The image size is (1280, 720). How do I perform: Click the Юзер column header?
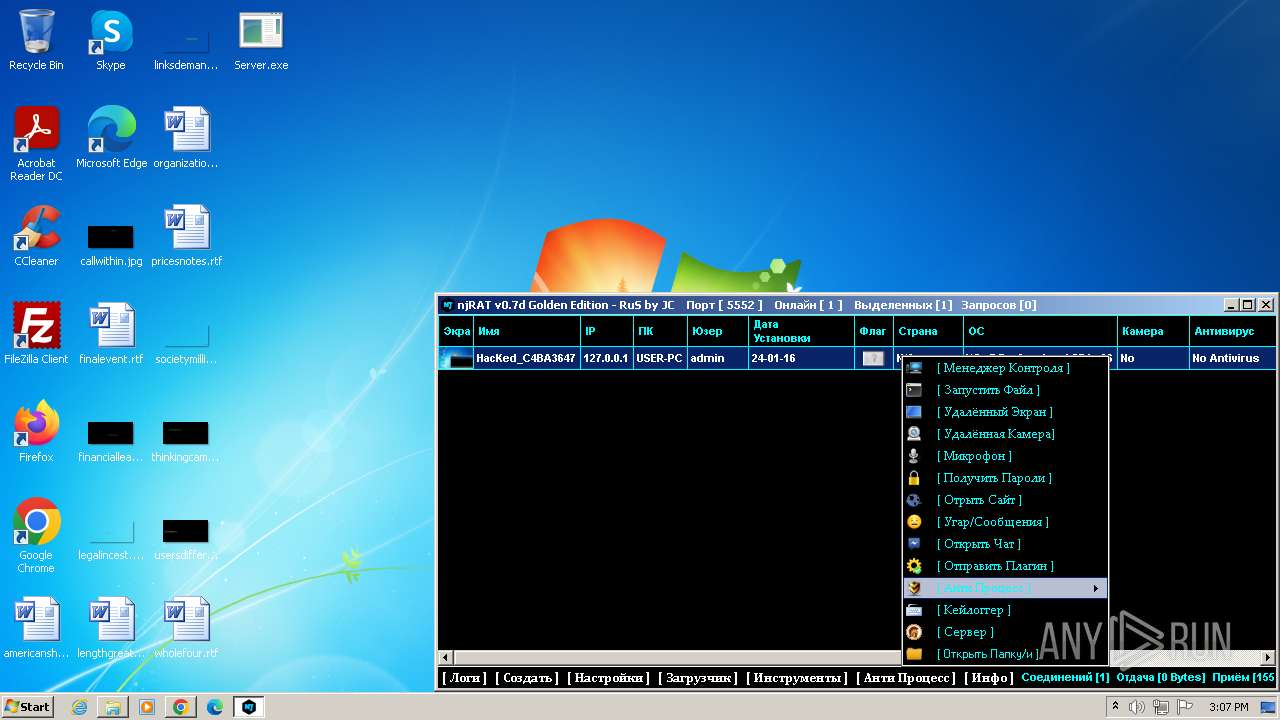tap(717, 331)
